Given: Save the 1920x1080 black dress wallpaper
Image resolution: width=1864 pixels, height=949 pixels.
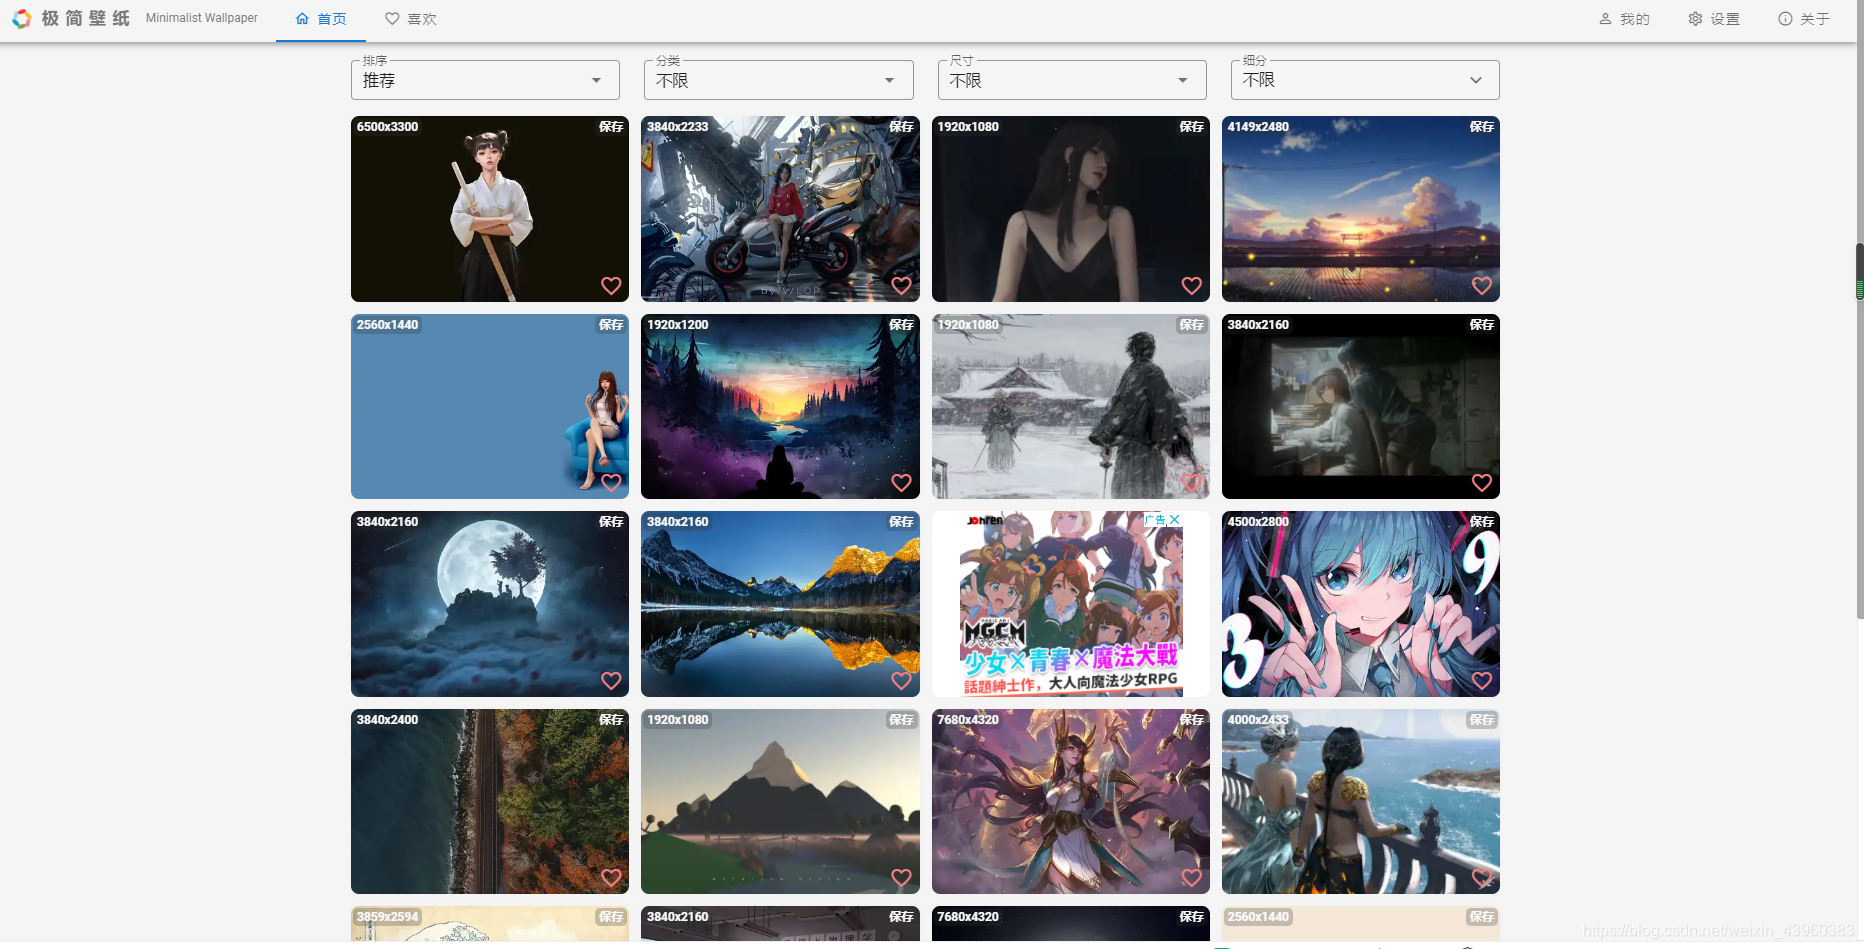Looking at the screenshot, I should (x=1192, y=127).
